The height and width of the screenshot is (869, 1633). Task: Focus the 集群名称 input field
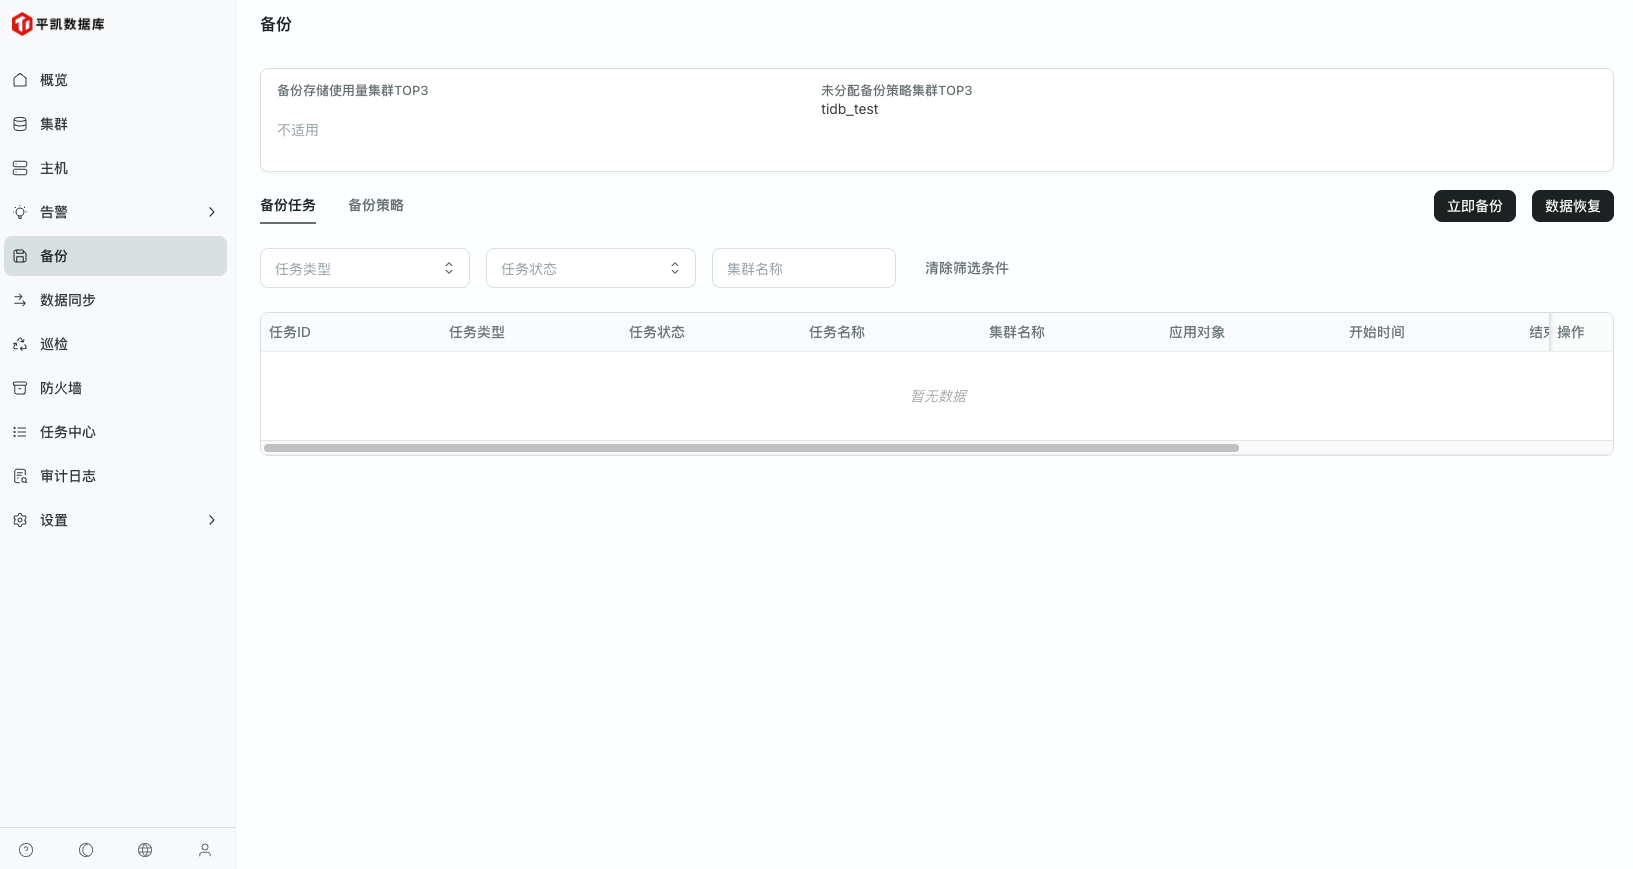pos(803,268)
